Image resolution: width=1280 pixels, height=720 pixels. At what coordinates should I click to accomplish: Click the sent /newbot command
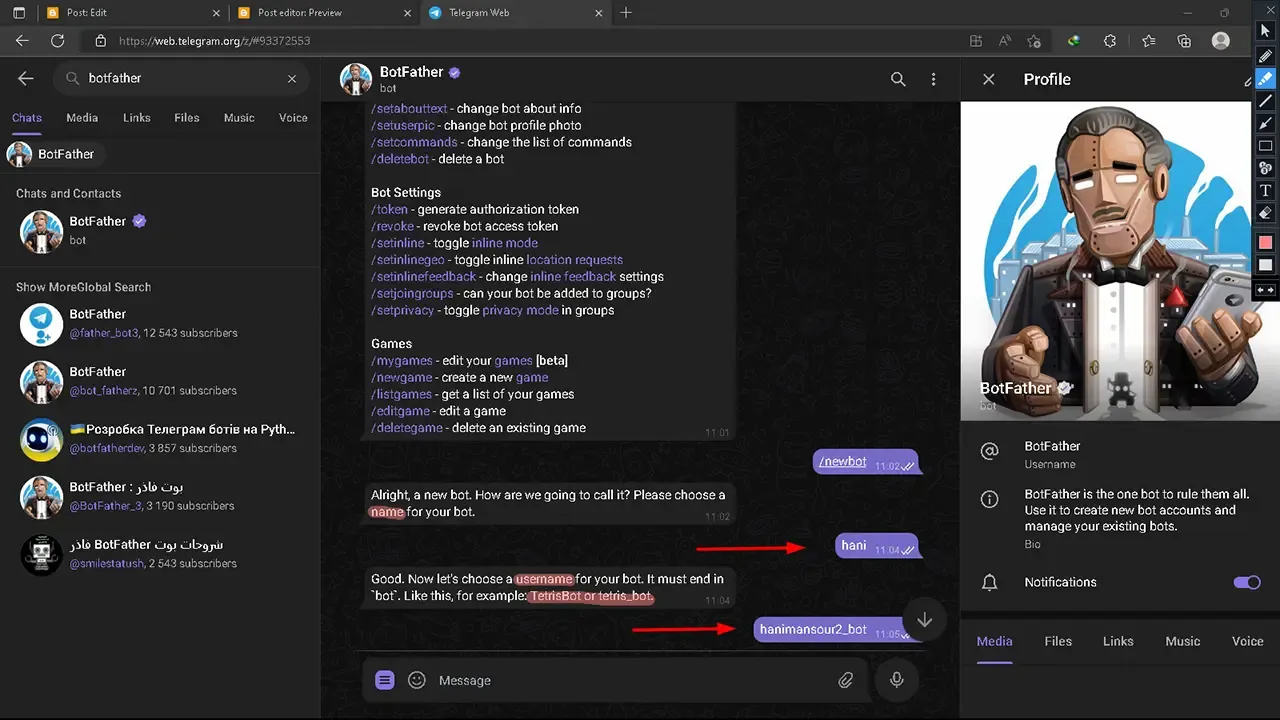(843, 461)
